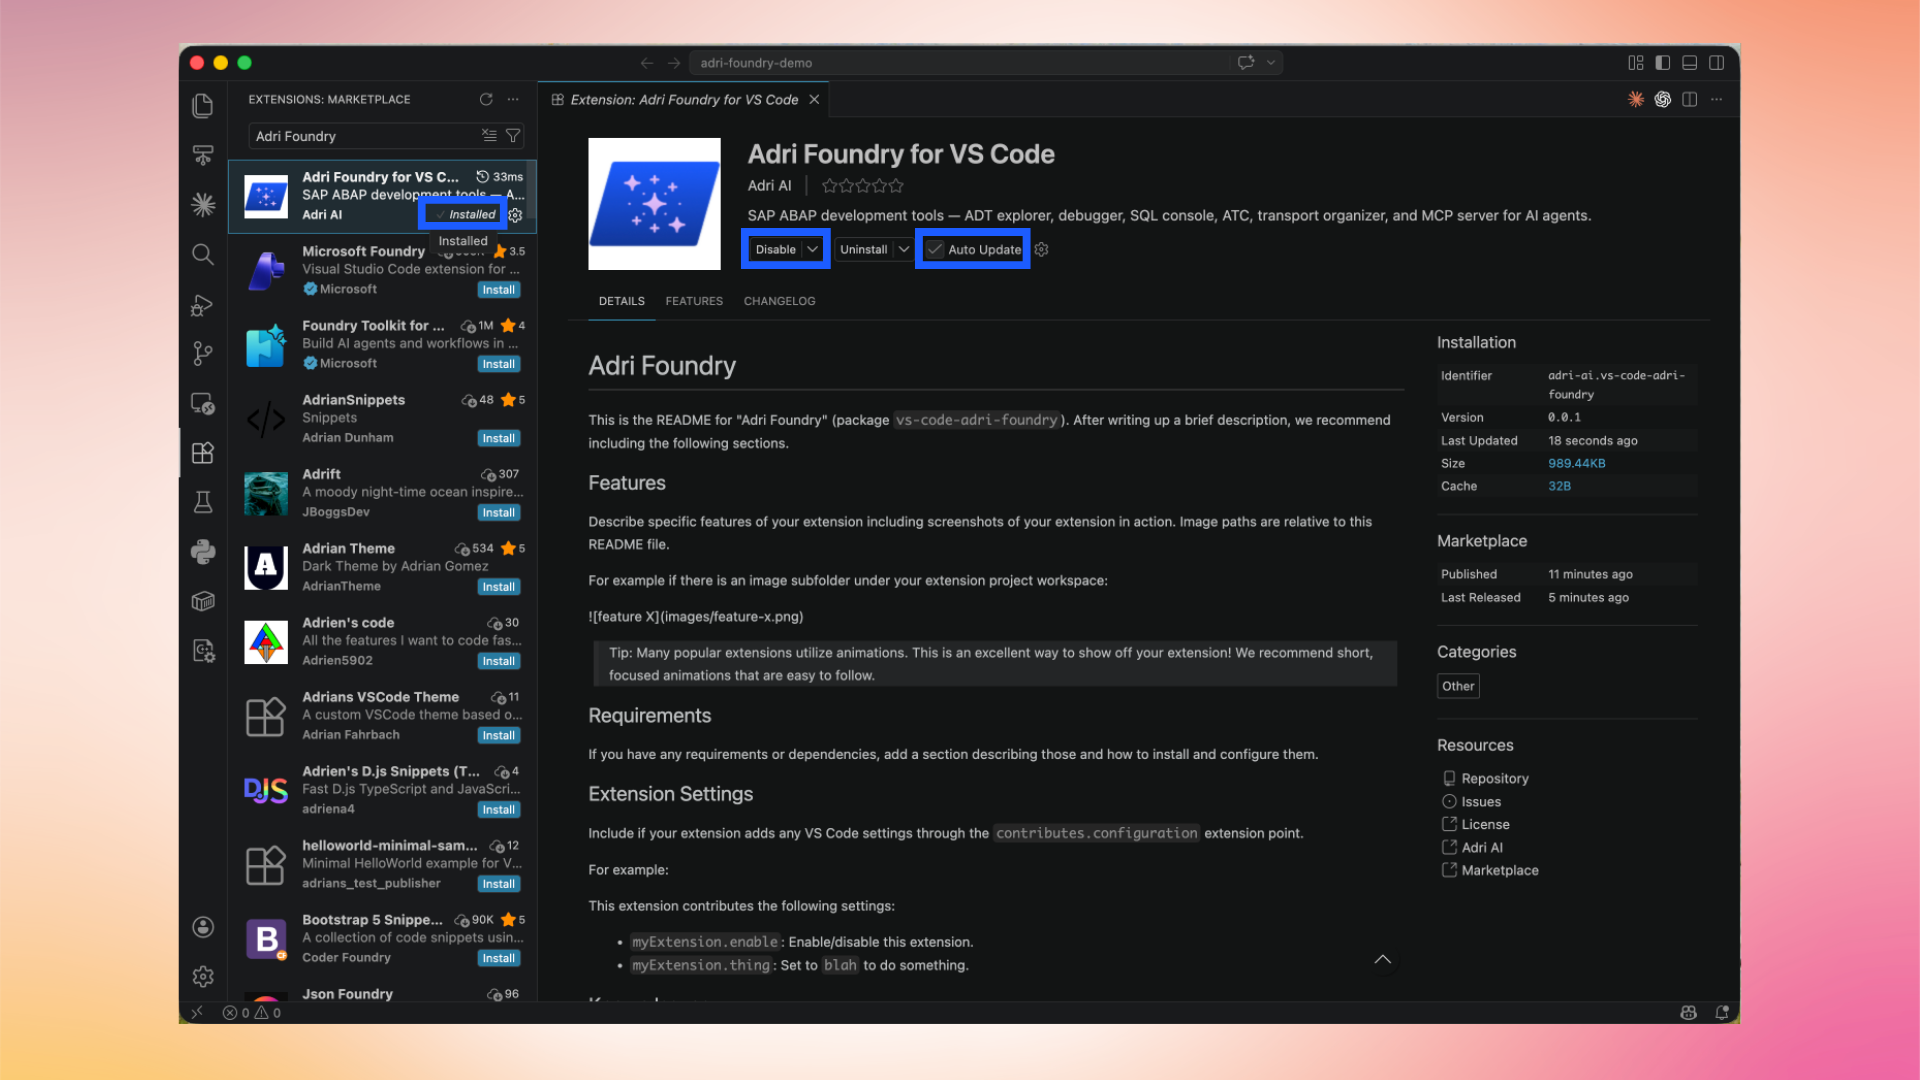Expand the Uninstall button dropdown
The width and height of the screenshot is (1920, 1080).
(904, 249)
